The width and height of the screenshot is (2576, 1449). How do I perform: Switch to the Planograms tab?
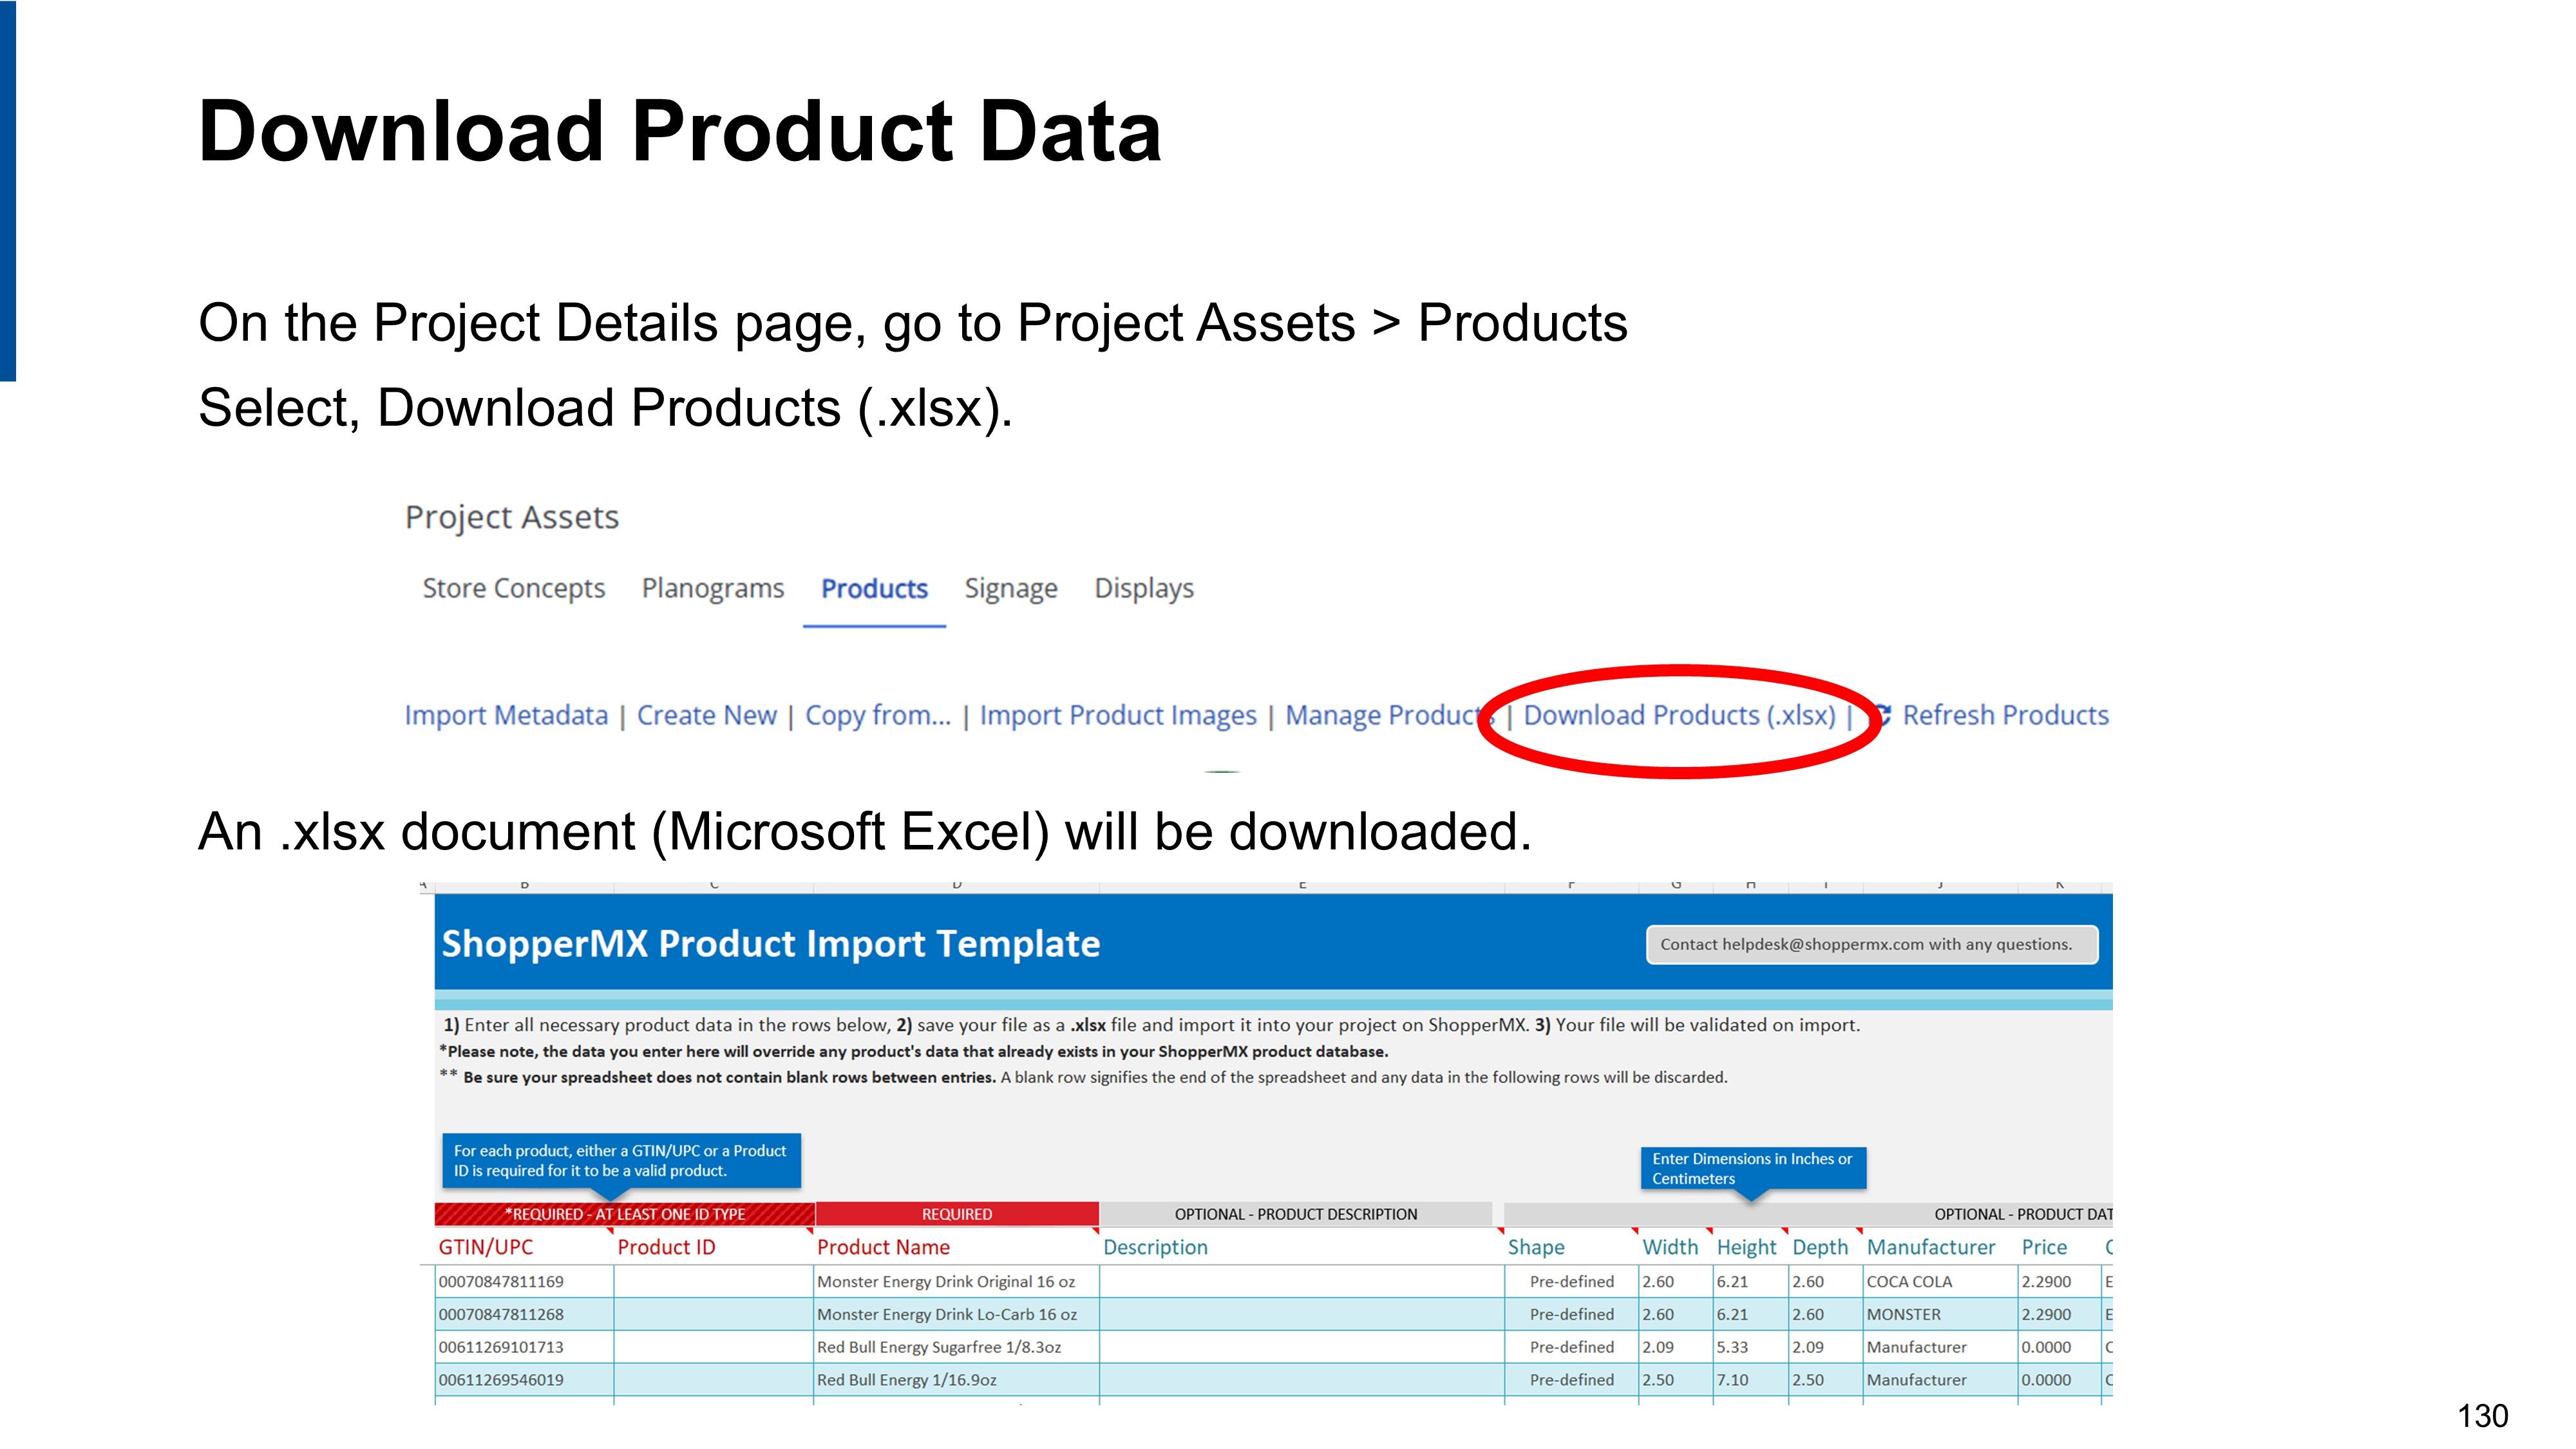tap(712, 588)
